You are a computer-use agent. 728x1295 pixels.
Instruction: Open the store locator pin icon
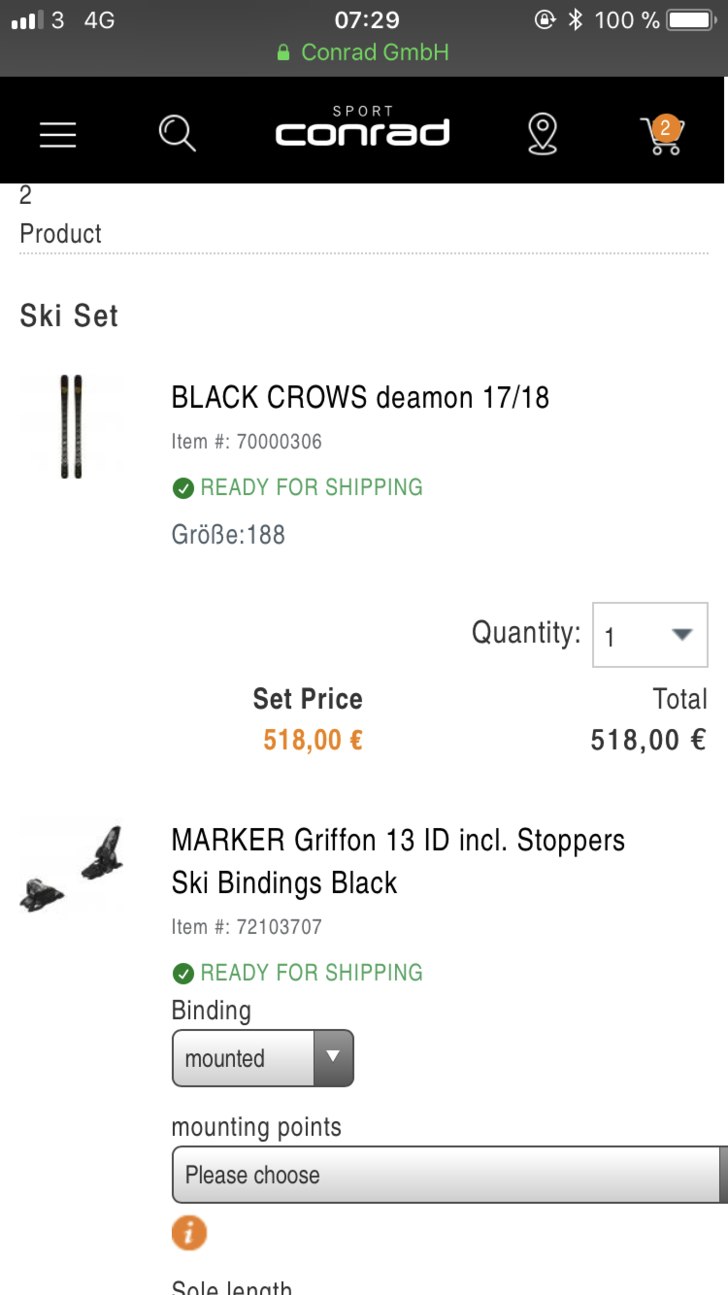[542, 134]
